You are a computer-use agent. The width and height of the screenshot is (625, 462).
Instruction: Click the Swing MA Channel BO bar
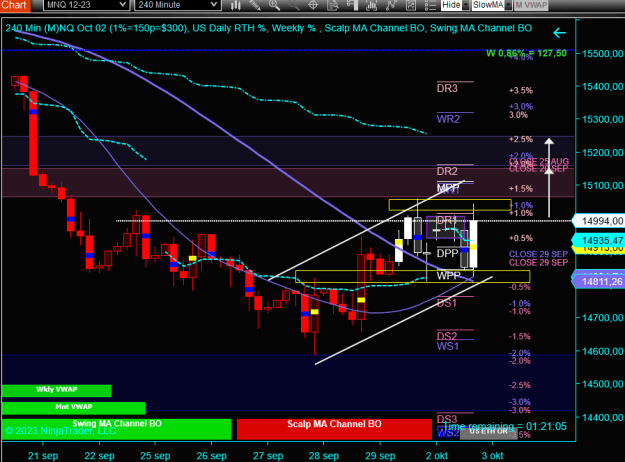116,429
